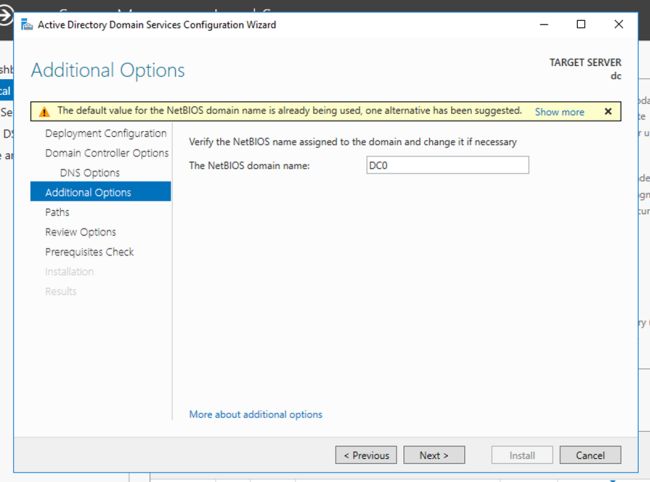Click the disabled Install button
Screen dimensions: 650x482
pyautogui.click(x=522, y=455)
